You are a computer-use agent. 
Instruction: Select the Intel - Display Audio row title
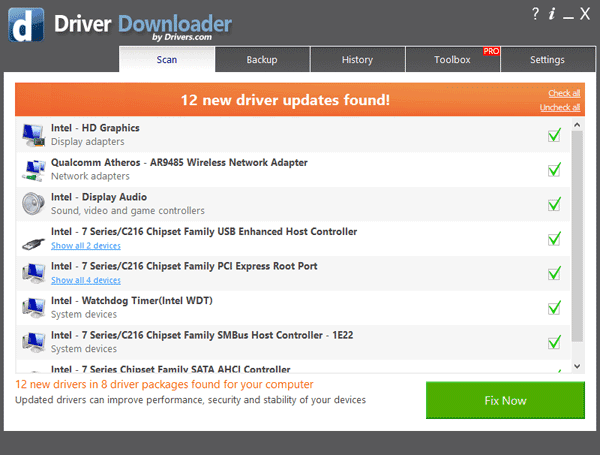pyautogui.click(x=99, y=197)
